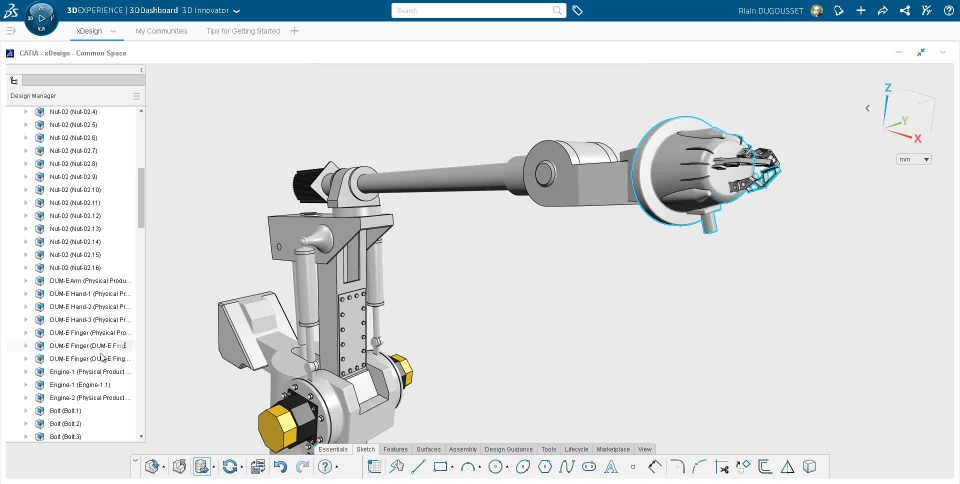Image resolution: width=960 pixels, height=484 pixels.
Task: Click the 3D cube icon at toolbar end
Action: (x=809, y=467)
